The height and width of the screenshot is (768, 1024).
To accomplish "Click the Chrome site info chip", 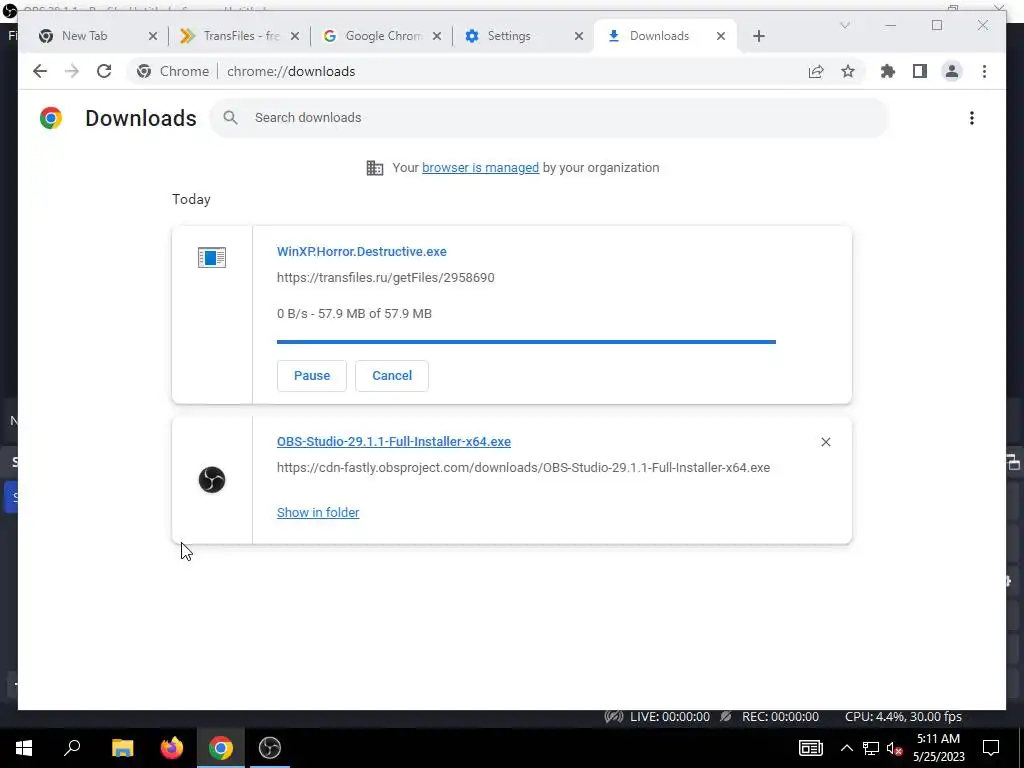I will click(x=172, y=71).
